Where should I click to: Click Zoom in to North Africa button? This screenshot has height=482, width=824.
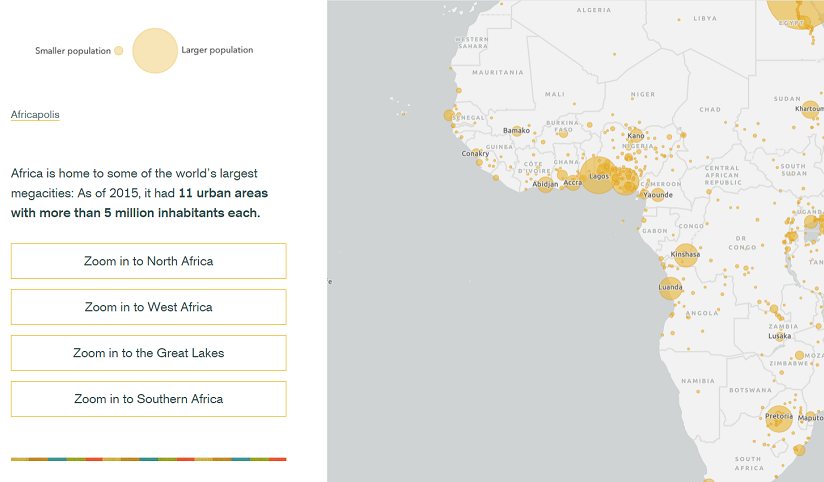pos(149,261)
